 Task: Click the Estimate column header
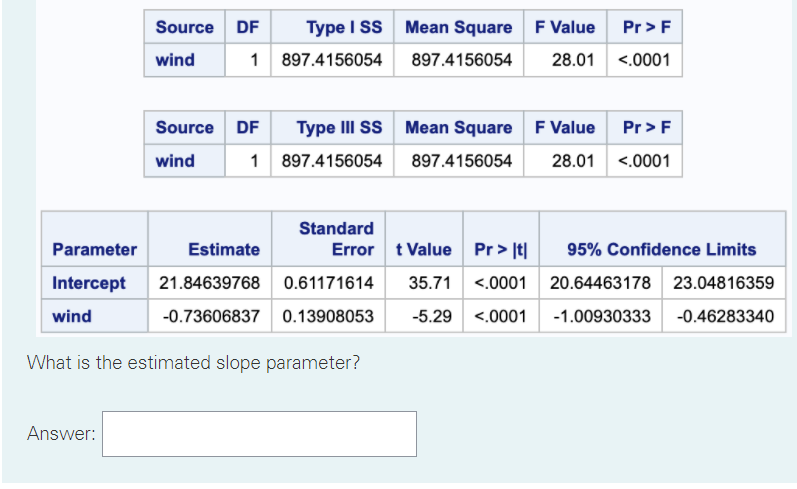224,250
